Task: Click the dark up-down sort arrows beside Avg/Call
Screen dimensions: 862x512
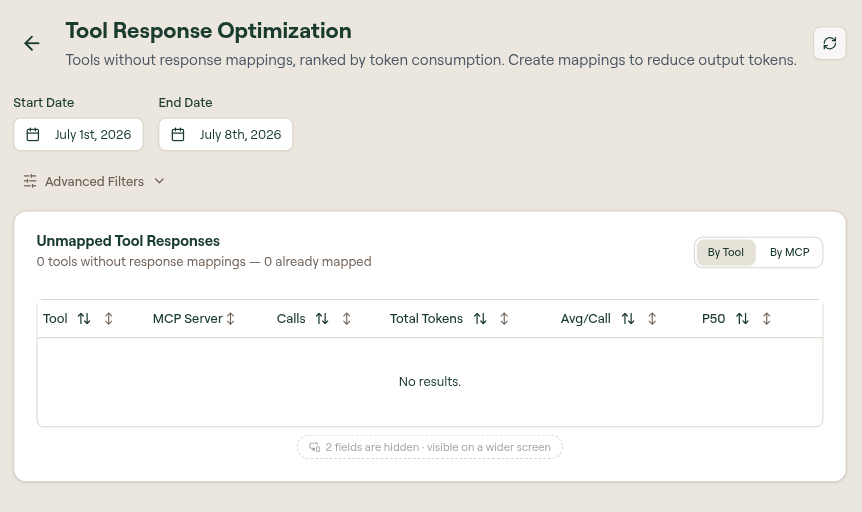Action: 628,318
